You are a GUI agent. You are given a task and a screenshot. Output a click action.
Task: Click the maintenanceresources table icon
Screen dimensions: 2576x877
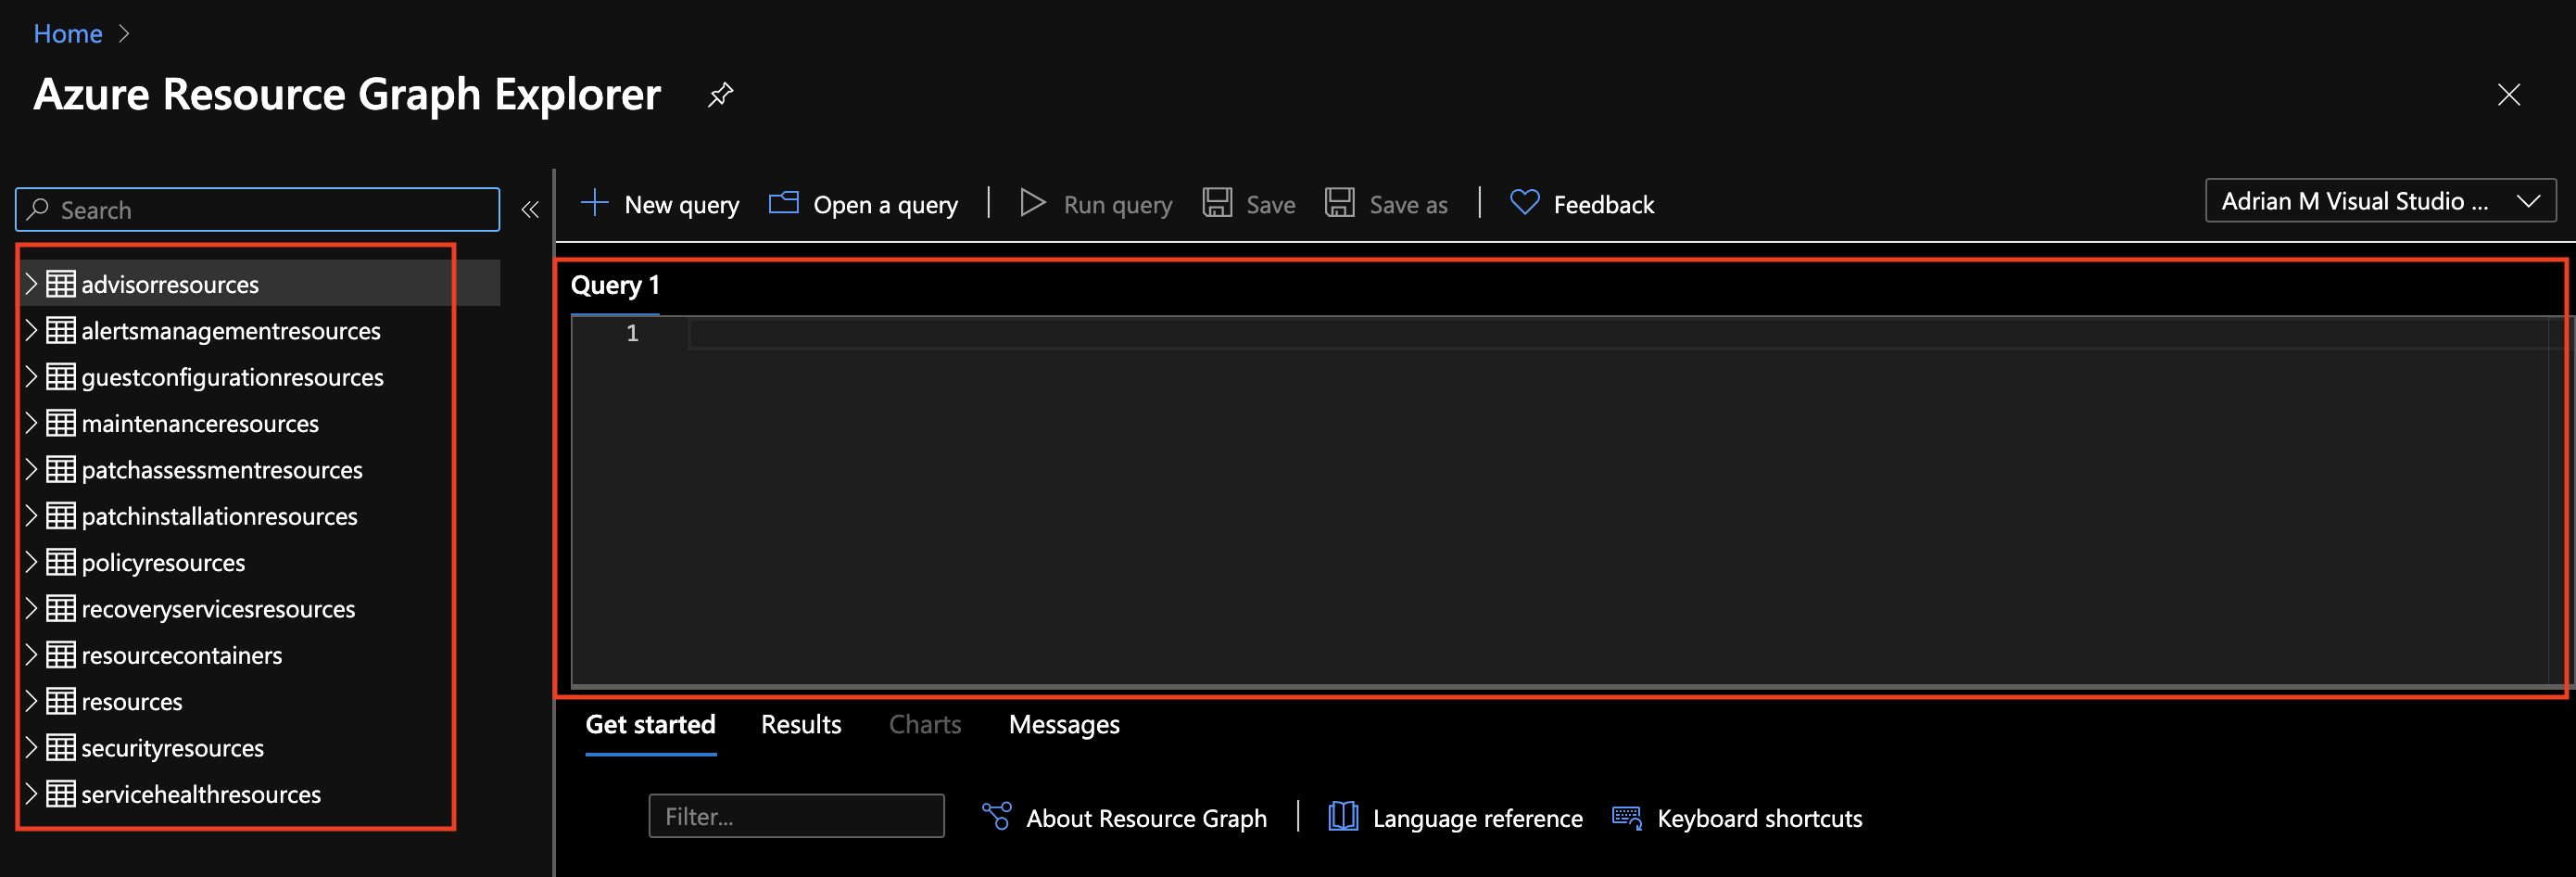61,423
